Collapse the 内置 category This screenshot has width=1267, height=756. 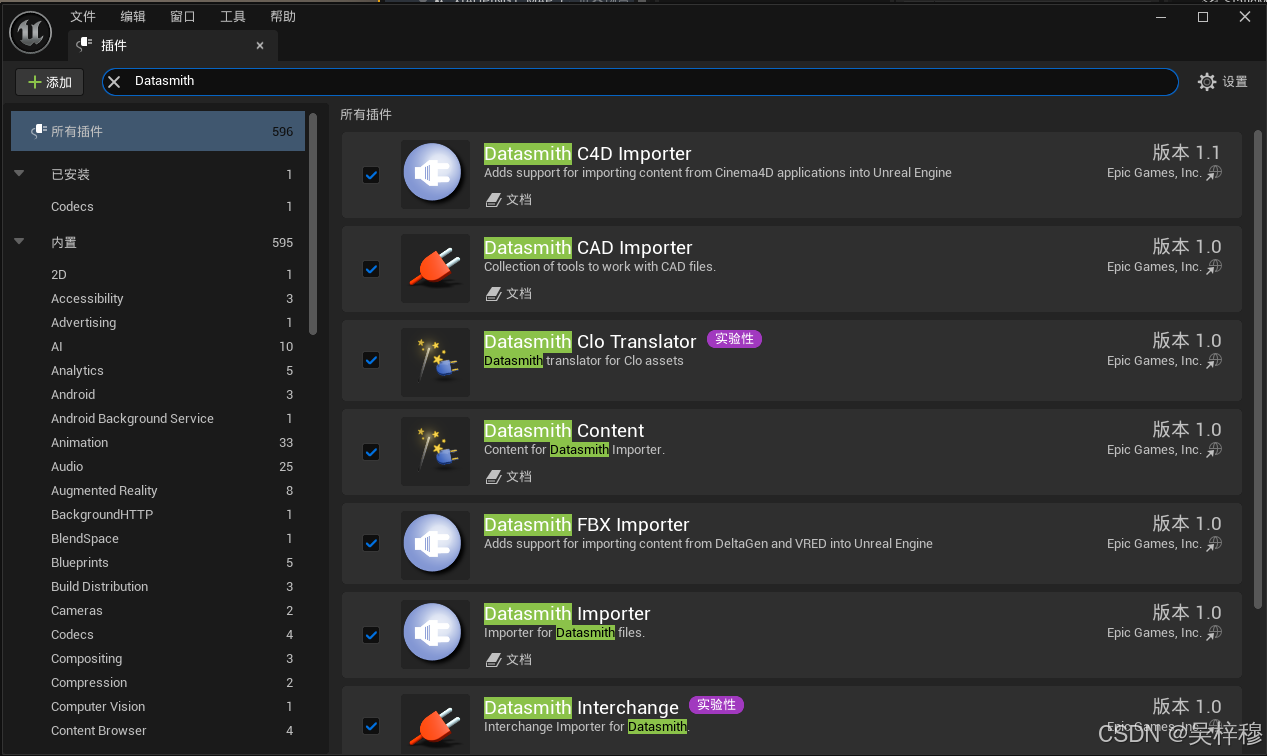(x=19, y=242)
